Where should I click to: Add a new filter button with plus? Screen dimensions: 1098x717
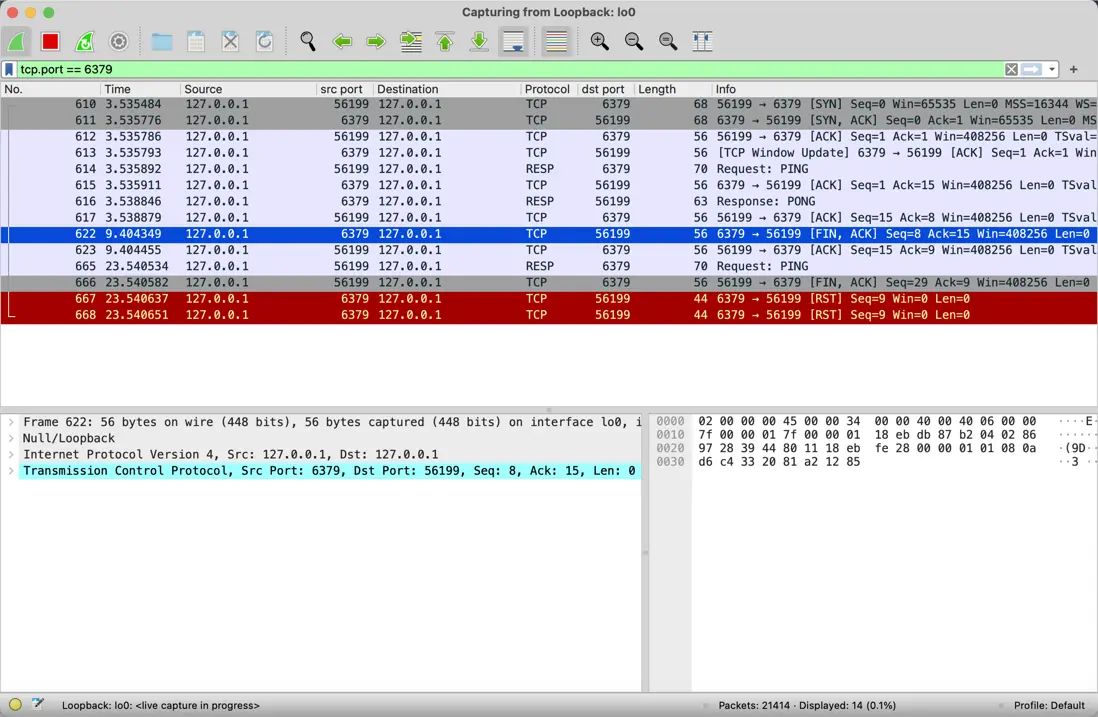click(1075, 69)
